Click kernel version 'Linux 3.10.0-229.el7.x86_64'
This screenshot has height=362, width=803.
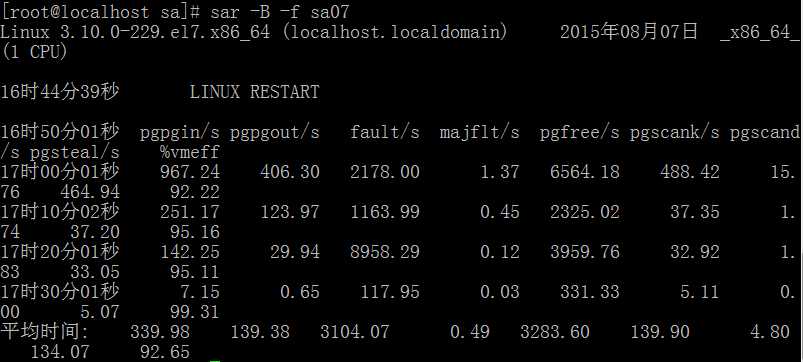point(135,32)
